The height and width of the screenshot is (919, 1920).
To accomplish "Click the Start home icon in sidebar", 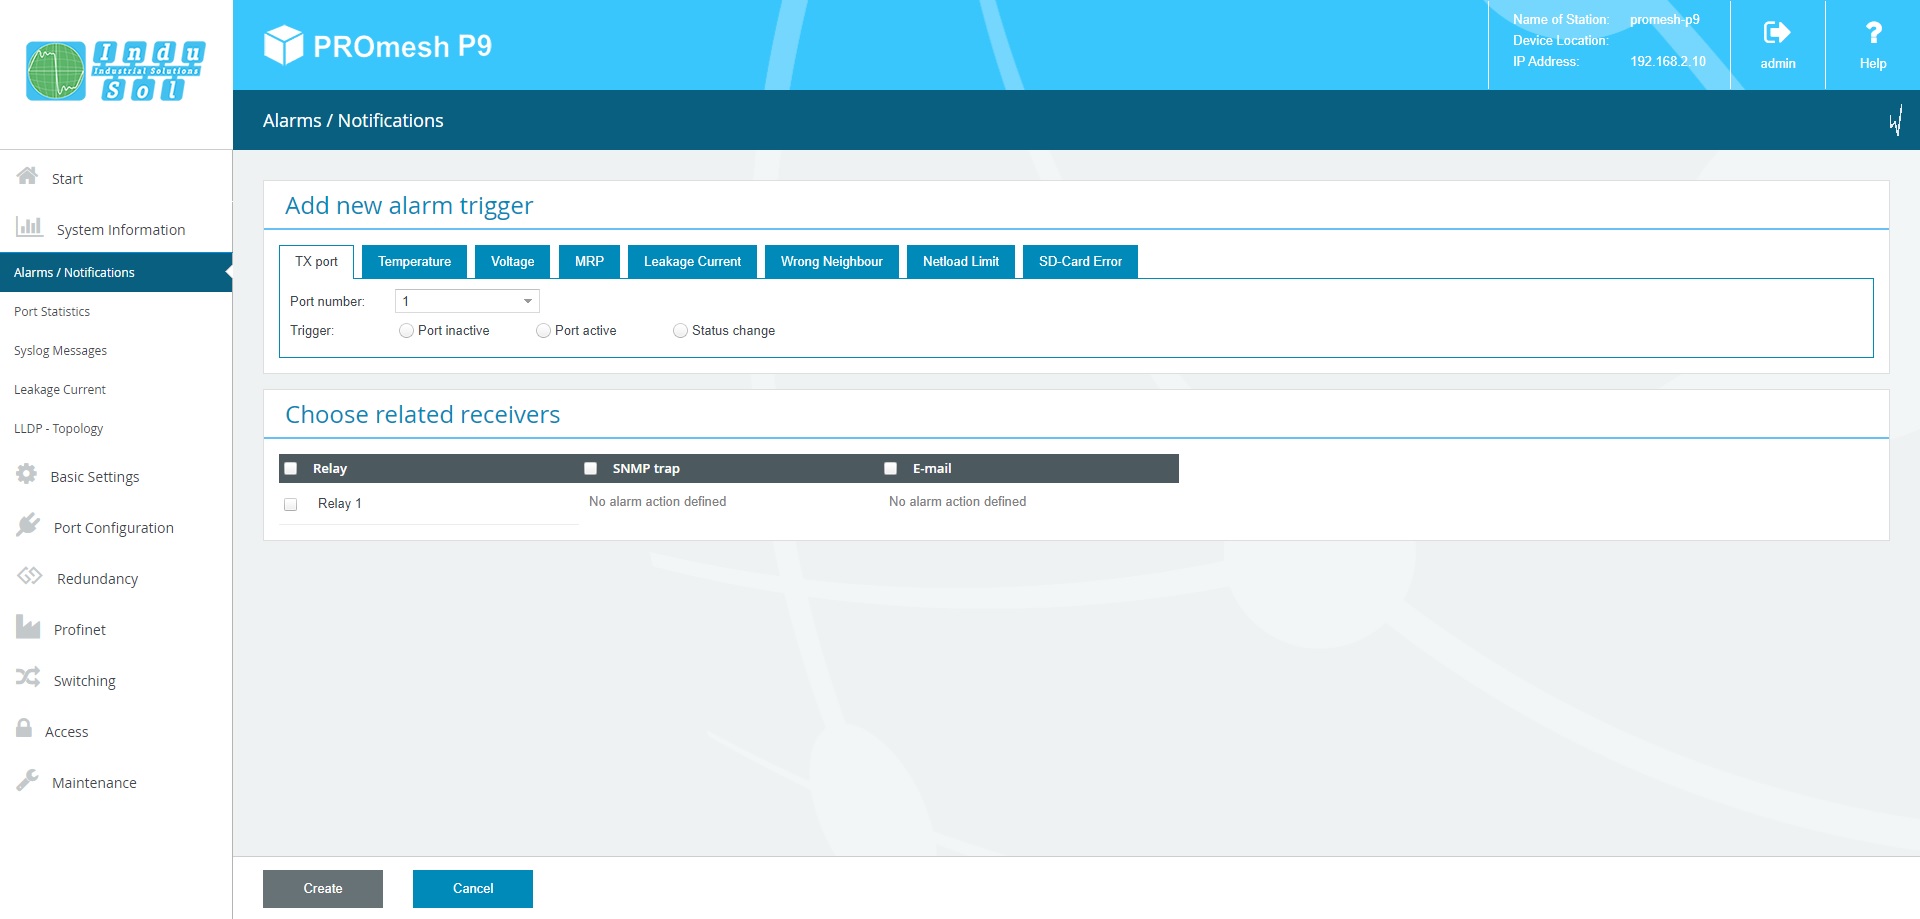I will [x=27, y=176].
